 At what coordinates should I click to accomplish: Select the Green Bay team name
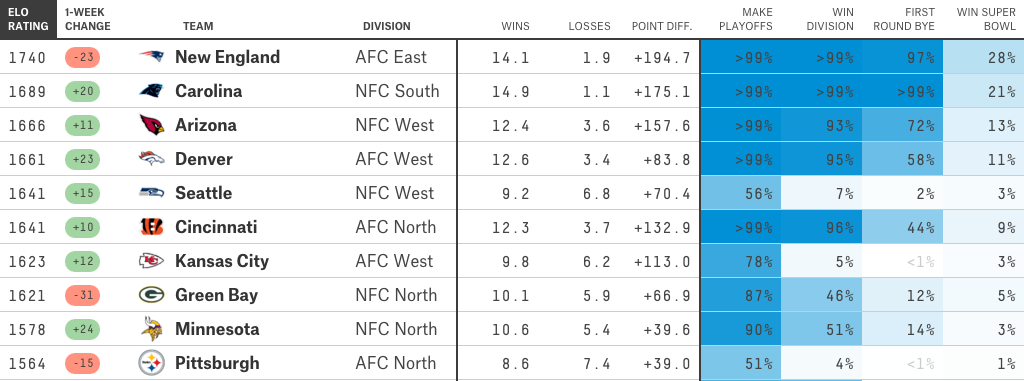[216, 295]
